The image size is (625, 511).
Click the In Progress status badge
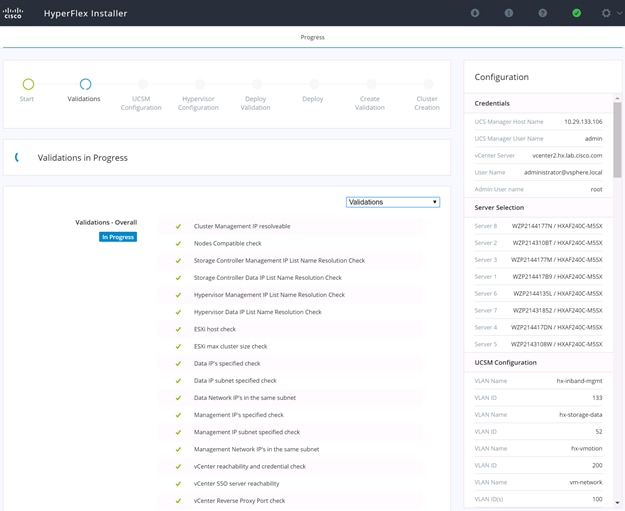tap(118, 237)
